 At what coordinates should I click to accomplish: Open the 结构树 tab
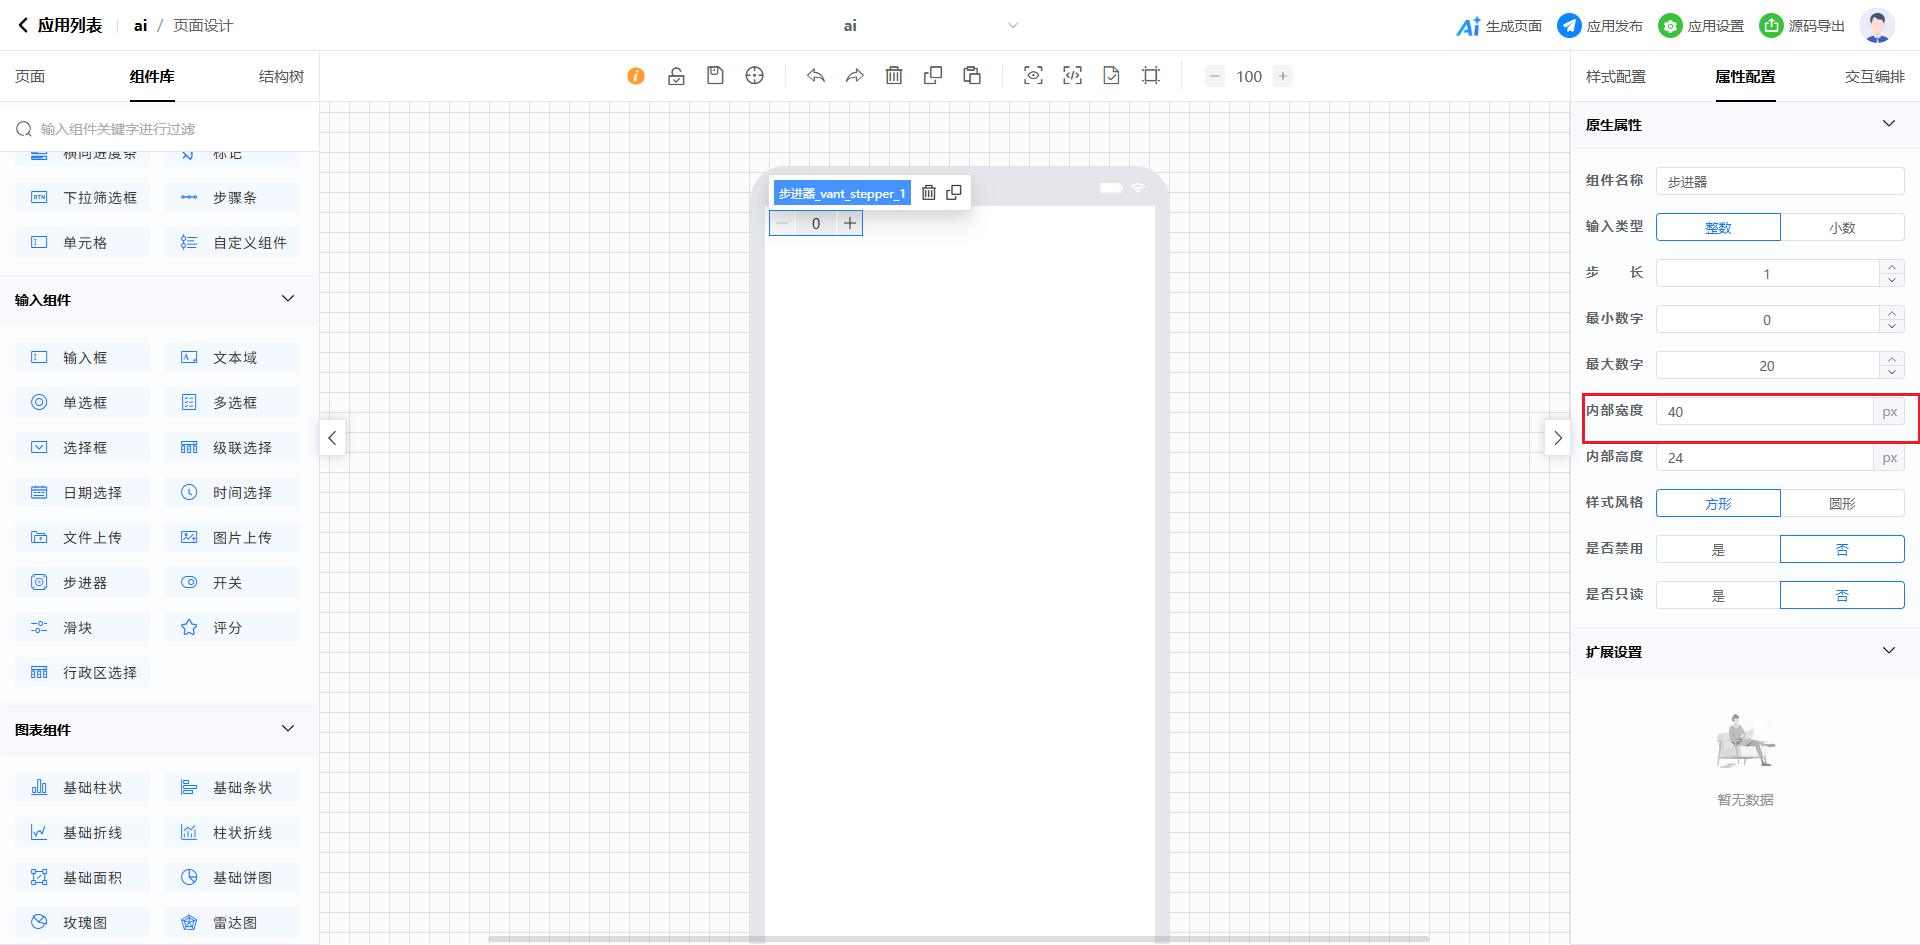tap(281, 77)
